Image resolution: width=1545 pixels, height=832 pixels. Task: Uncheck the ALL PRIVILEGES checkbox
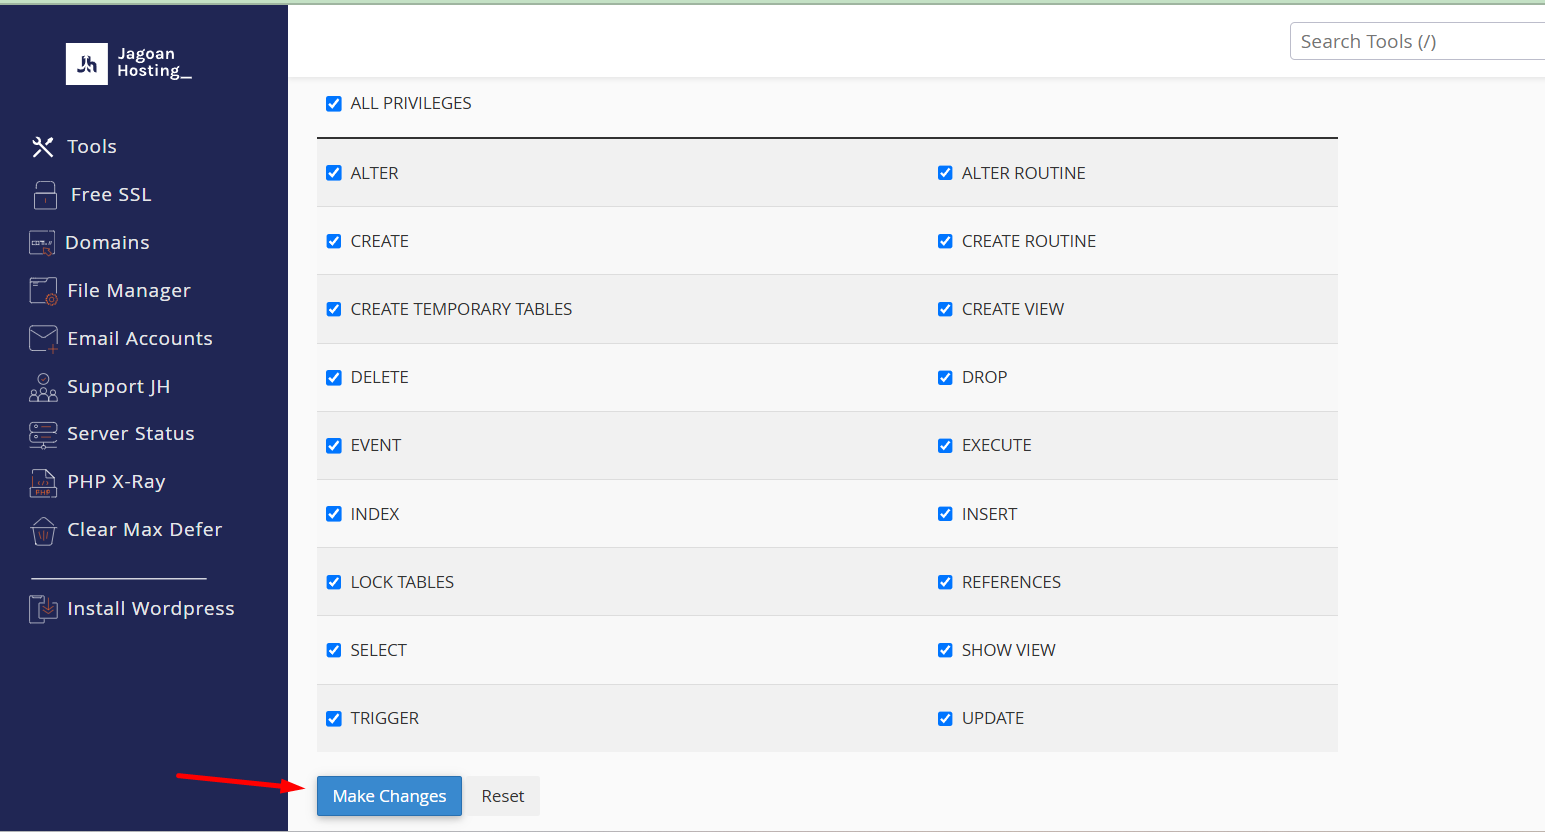pyautogui.click(x=333, y=103)
